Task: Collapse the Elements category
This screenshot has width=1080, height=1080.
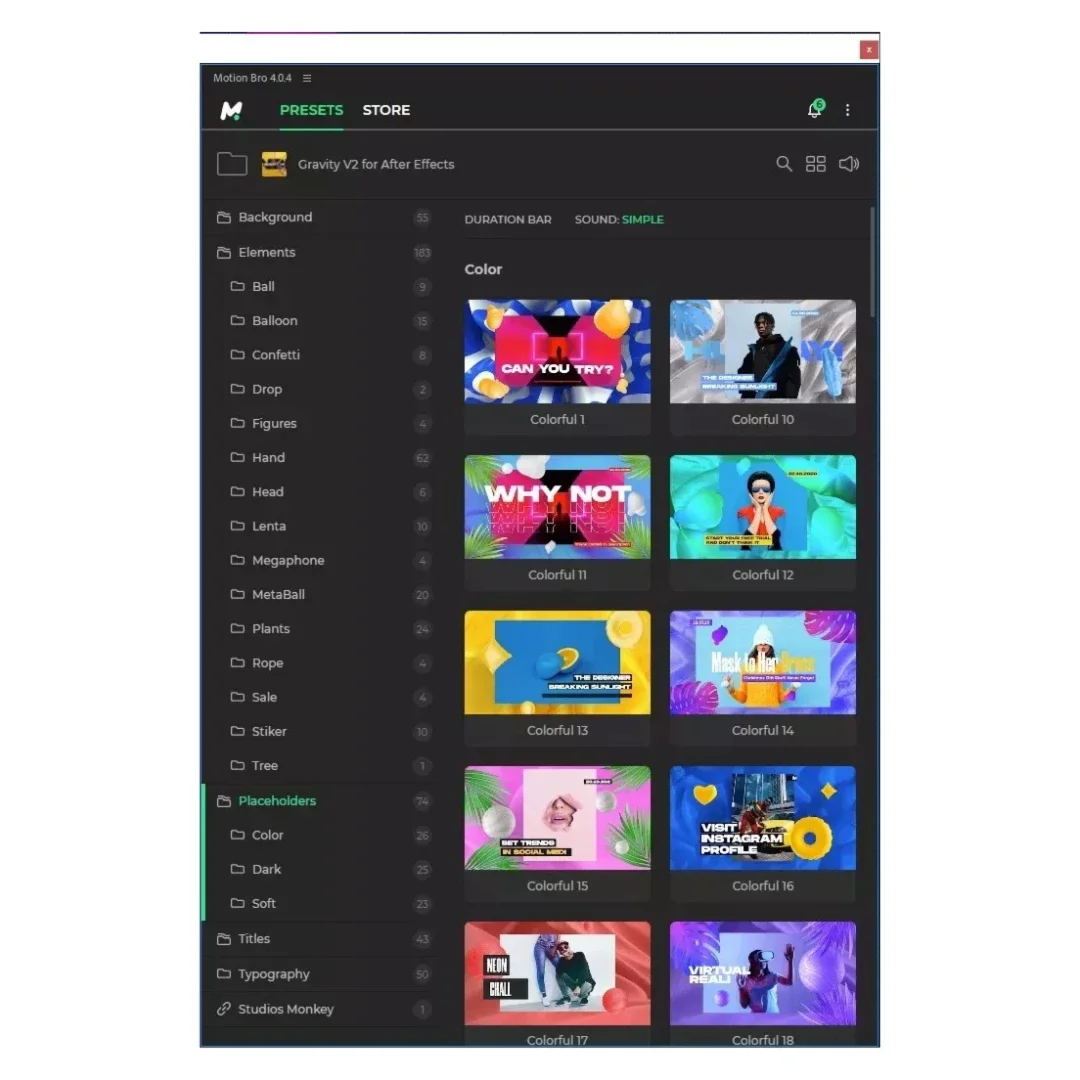Action: point(322,253)
